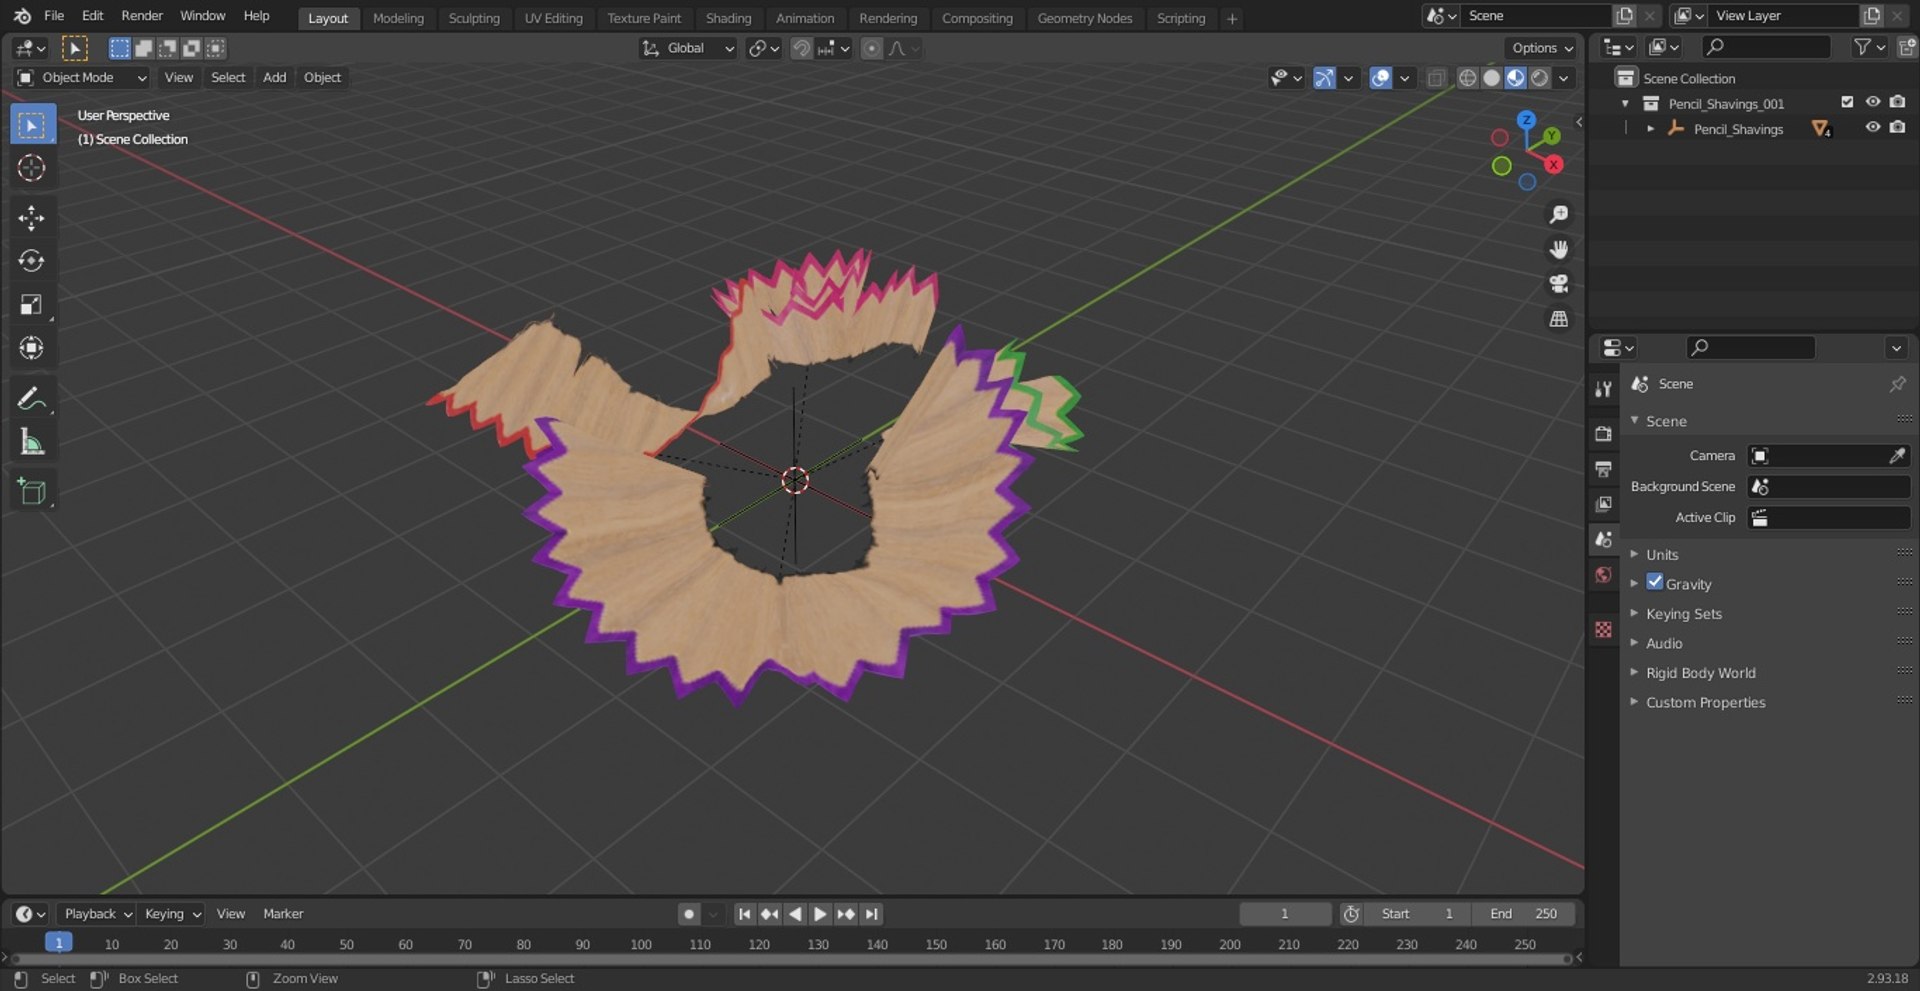
Task: Click the pan hand icon in viewport
Action: 1558,250
